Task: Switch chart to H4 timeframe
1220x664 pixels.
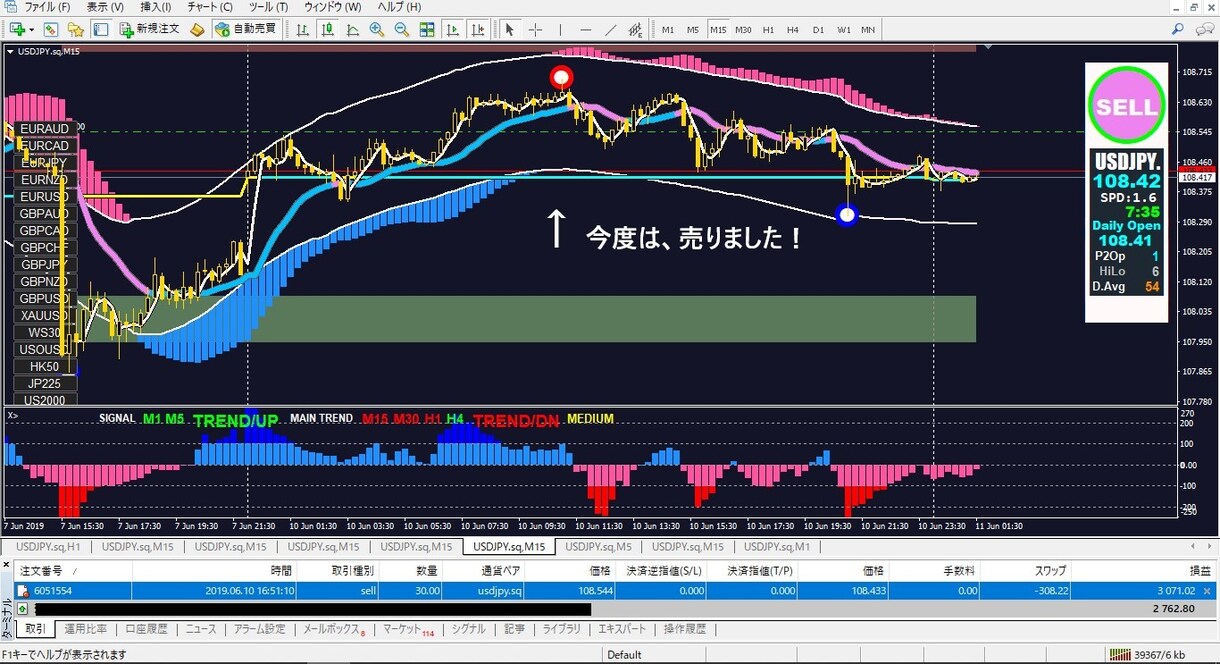Action: 793,29
